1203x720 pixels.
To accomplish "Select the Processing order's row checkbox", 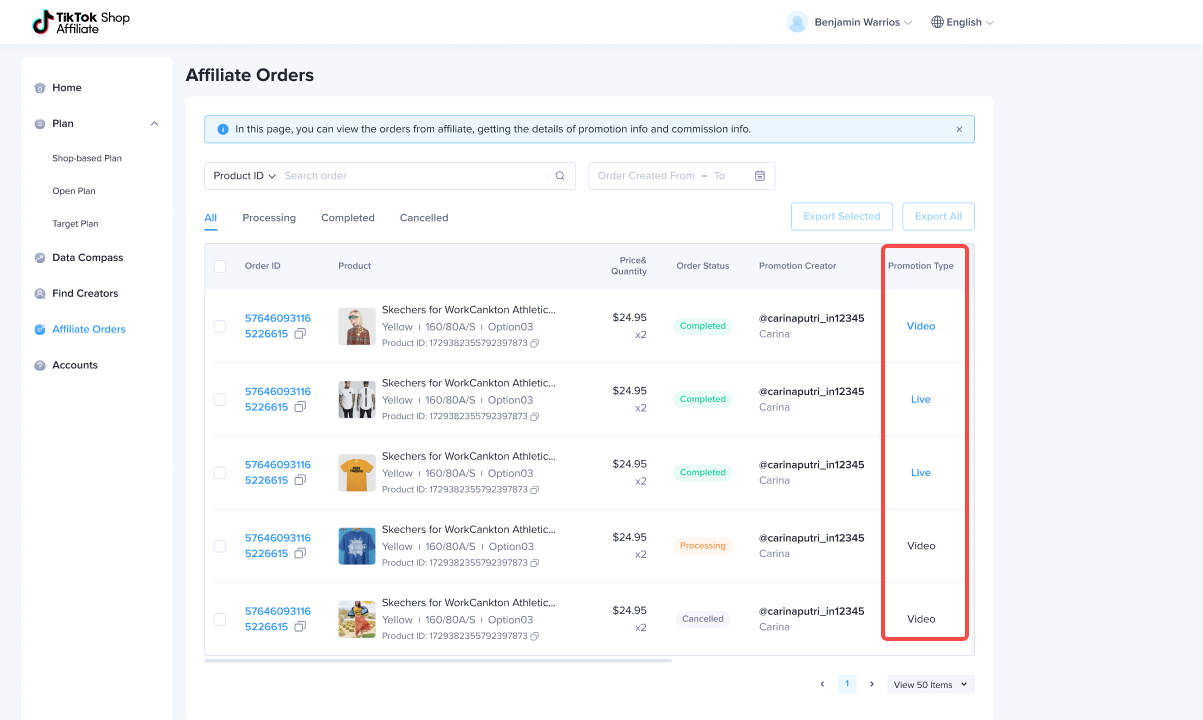I will click(220, 546).
